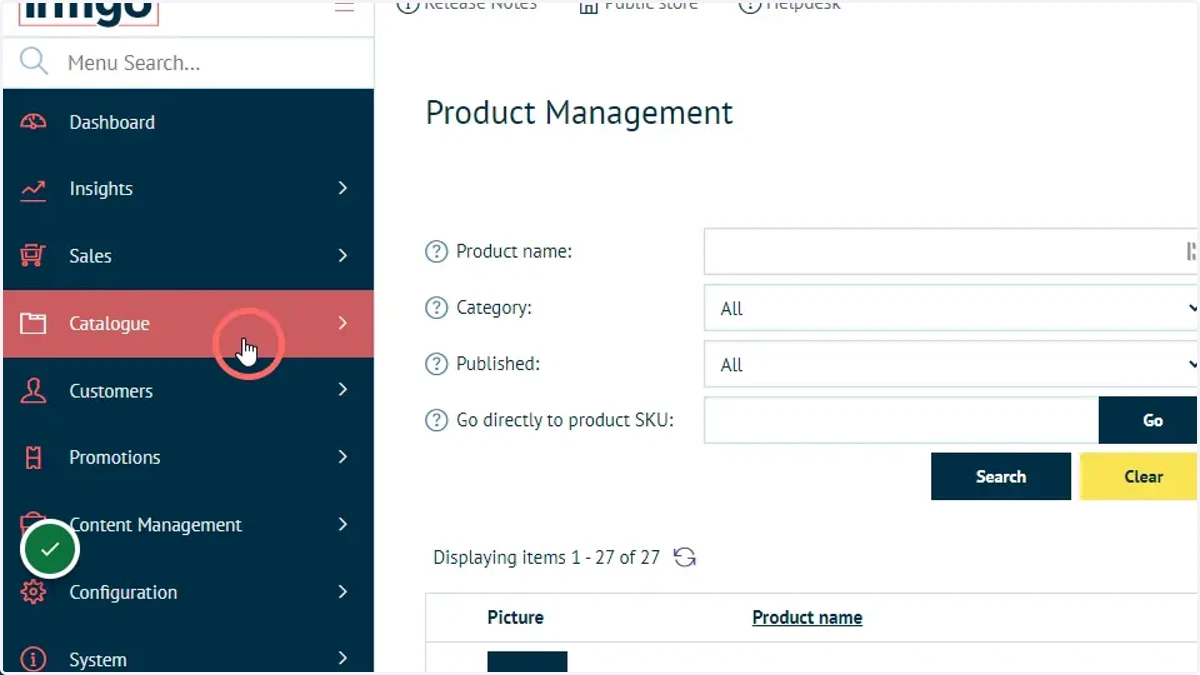
Task: Click the Picture column header
Action: (515, 618)
